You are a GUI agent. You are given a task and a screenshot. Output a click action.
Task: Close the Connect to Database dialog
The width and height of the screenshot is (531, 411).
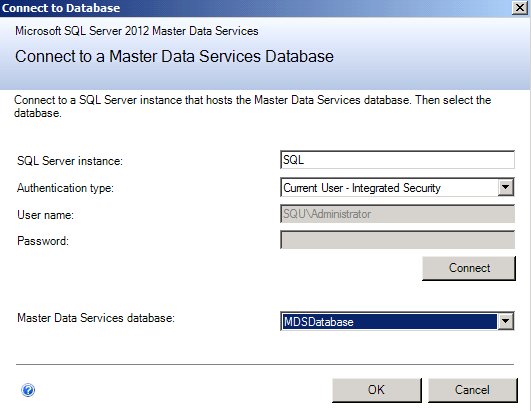click(x=520, y=7)
